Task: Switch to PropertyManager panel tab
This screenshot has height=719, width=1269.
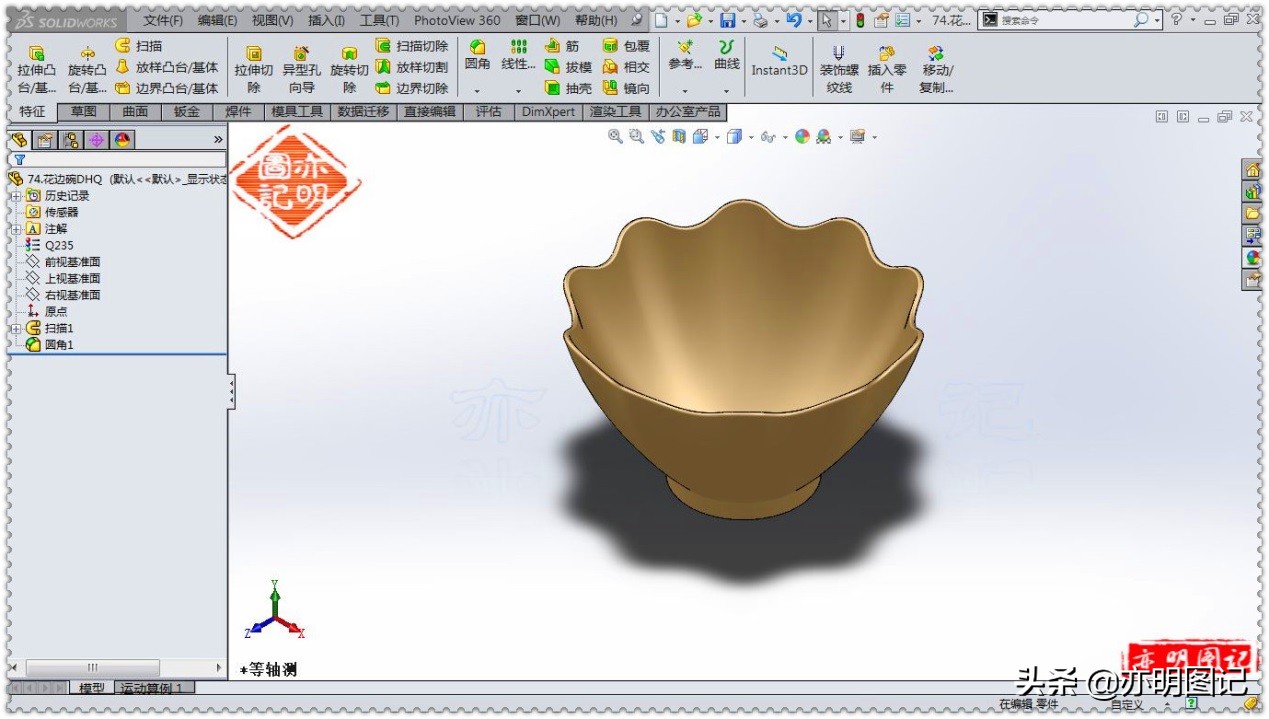Action: (x=44, y=140)
